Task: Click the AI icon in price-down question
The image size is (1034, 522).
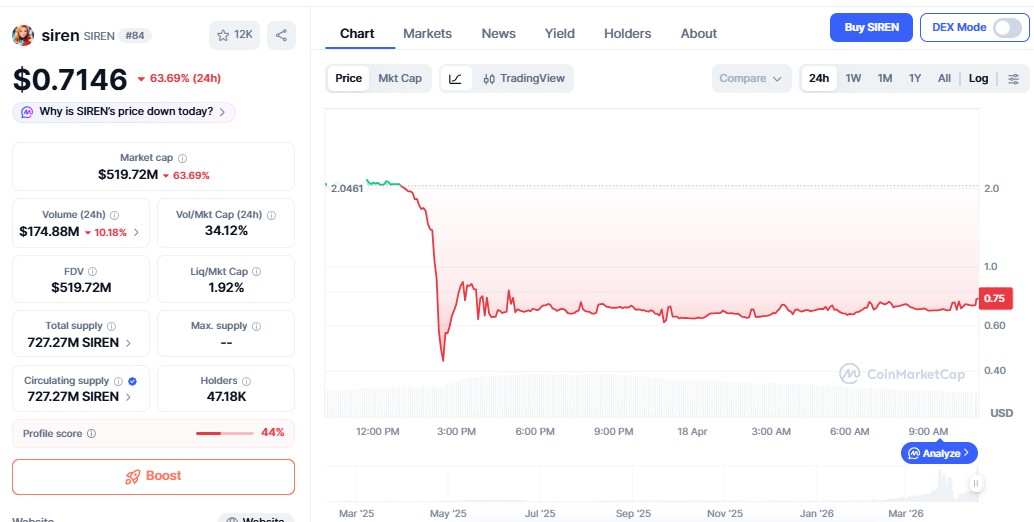Action: pos(27,112)
